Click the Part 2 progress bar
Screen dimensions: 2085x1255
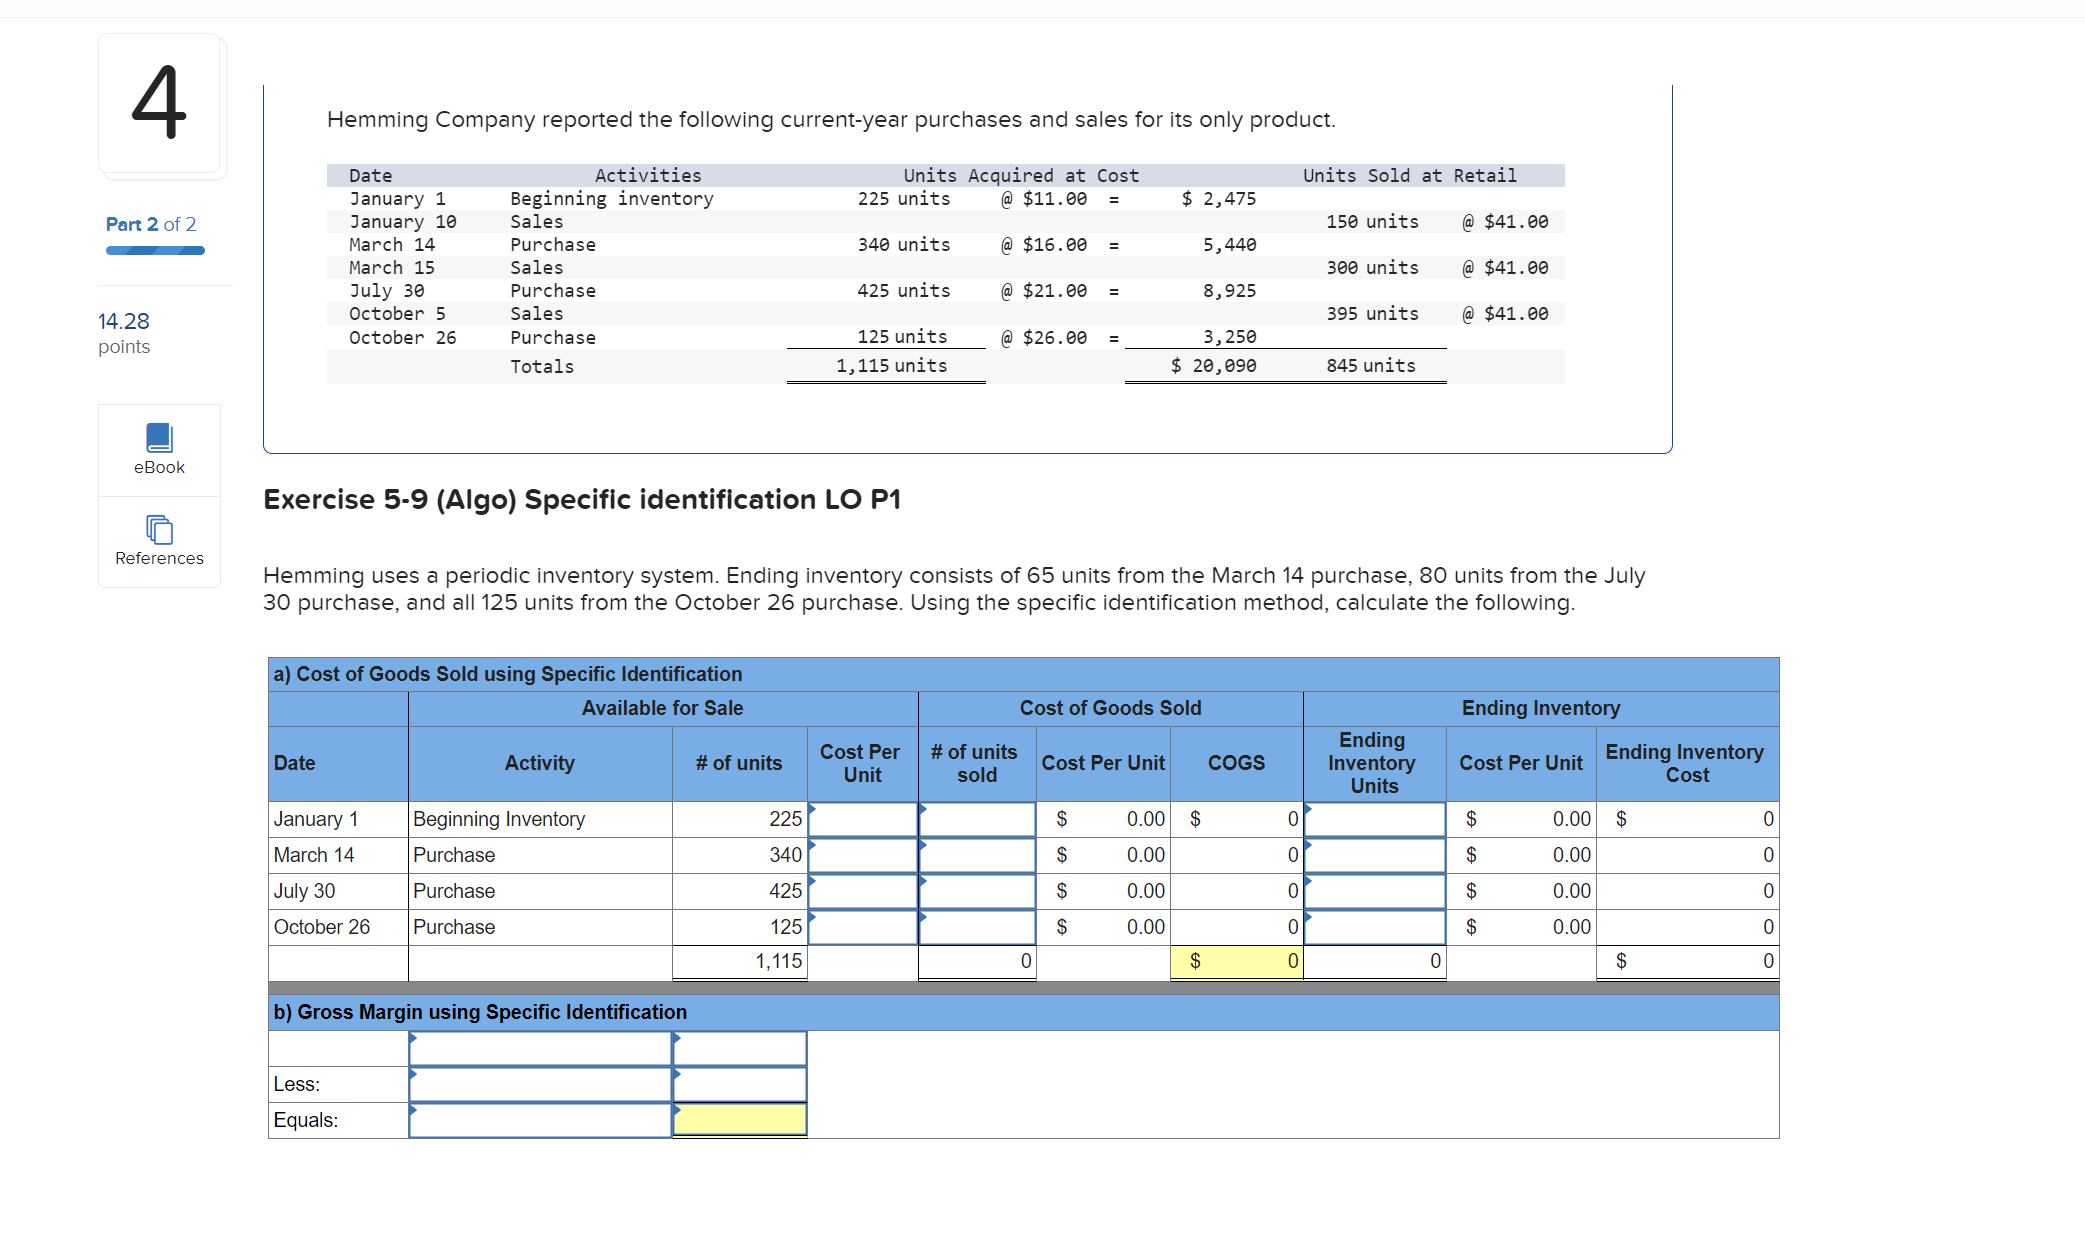pyautogui.click(x=155, y=251)
